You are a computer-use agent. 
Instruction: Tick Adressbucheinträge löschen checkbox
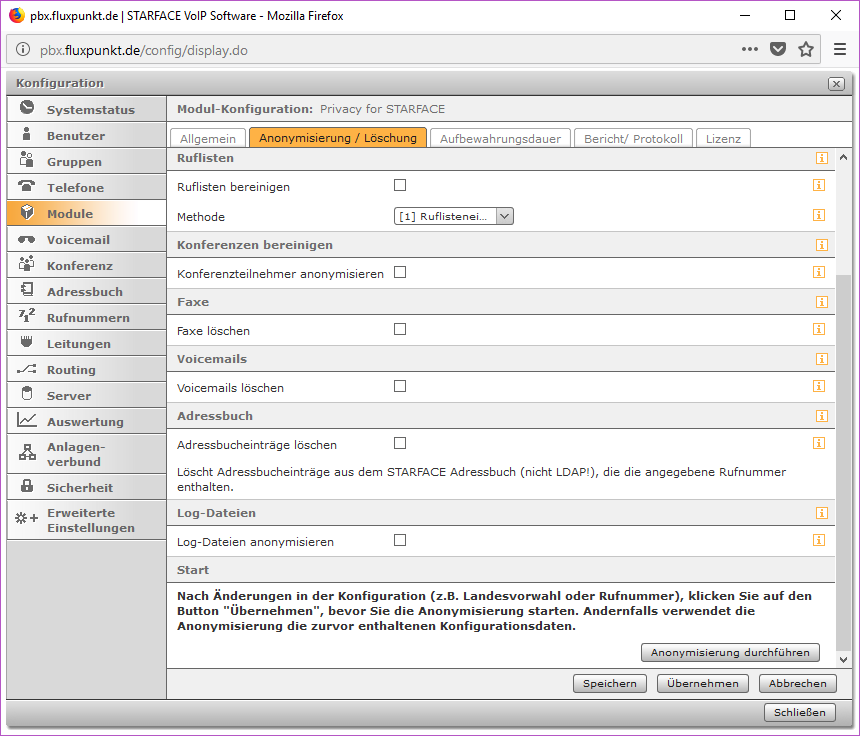click(400, 443)
